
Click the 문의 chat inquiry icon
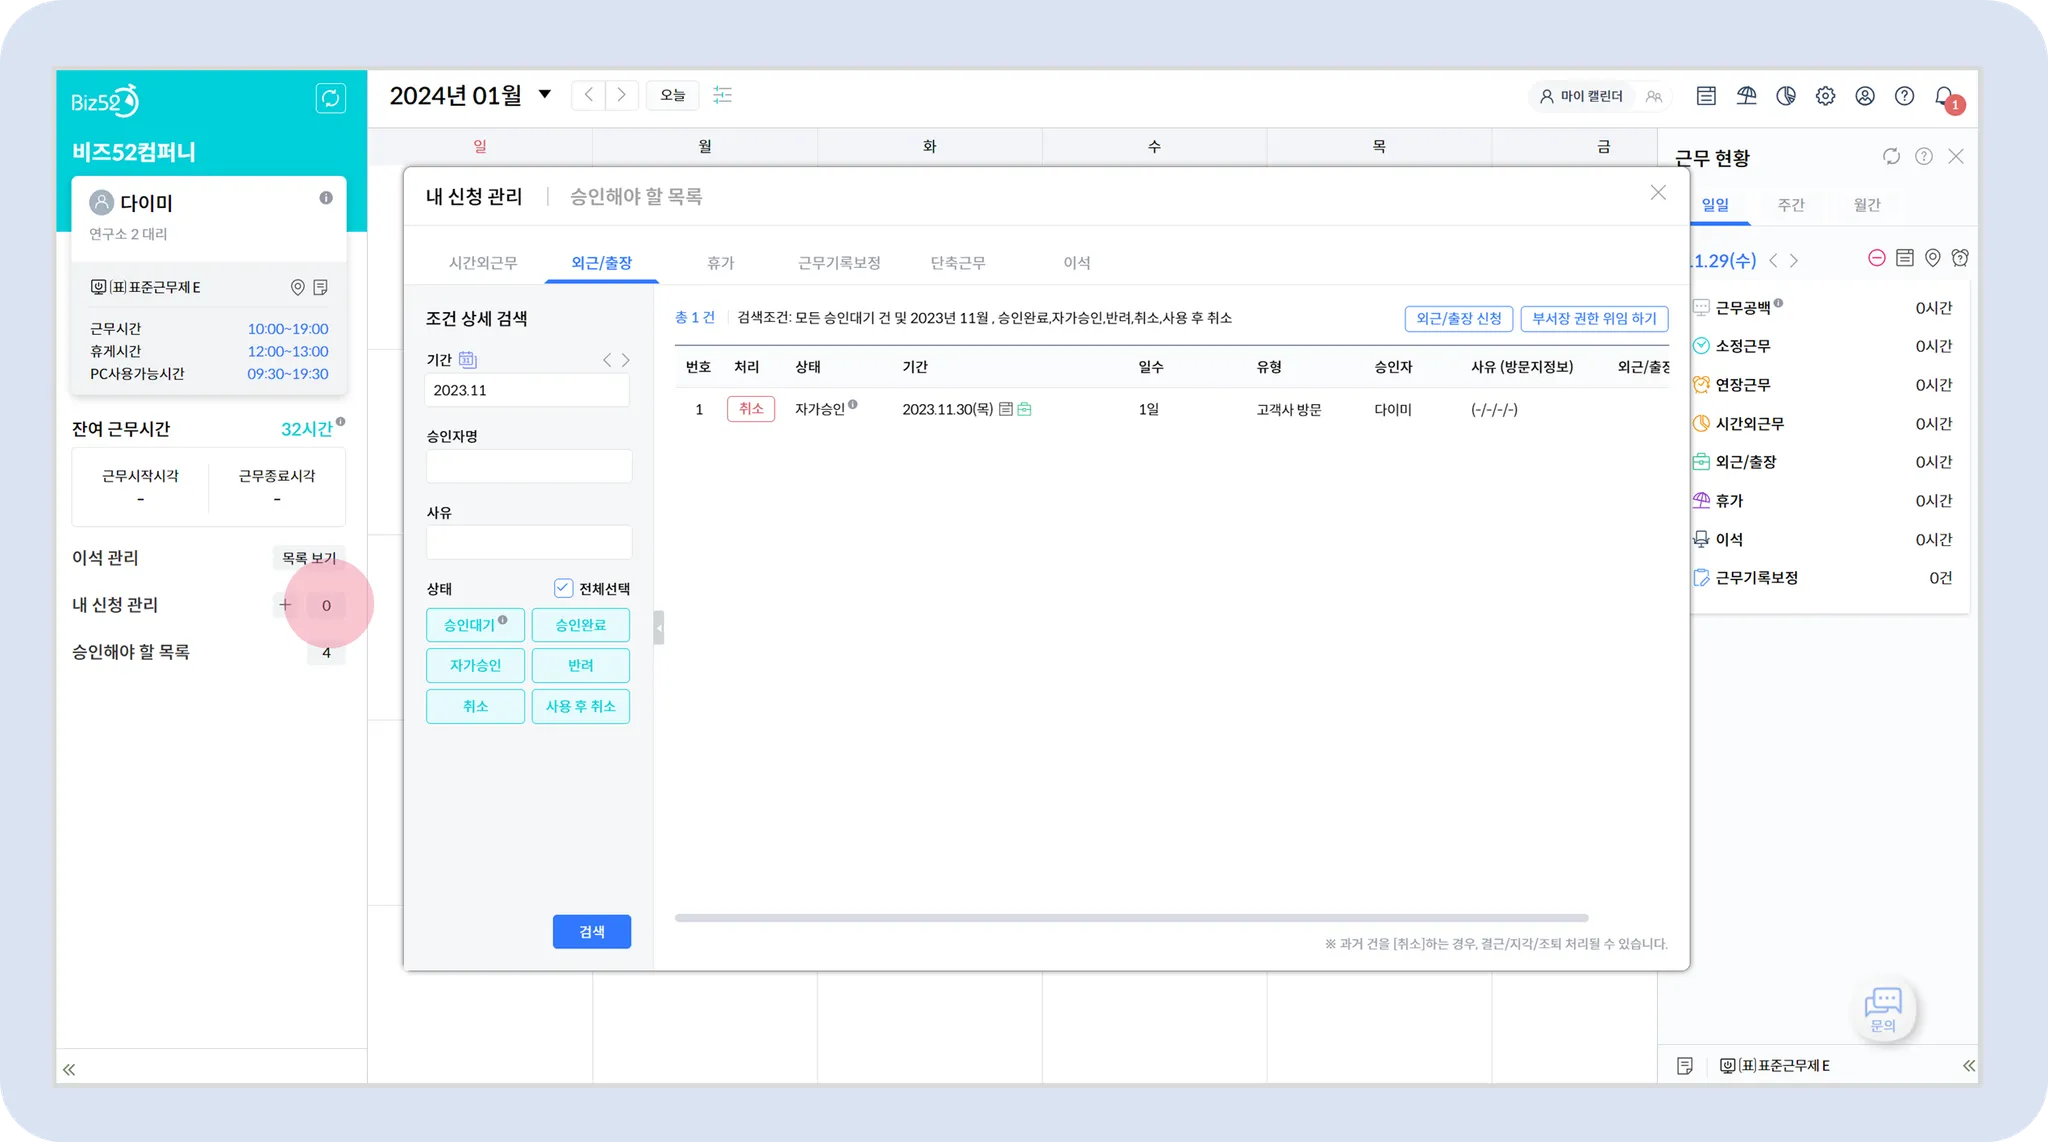click(1883, 1006)
